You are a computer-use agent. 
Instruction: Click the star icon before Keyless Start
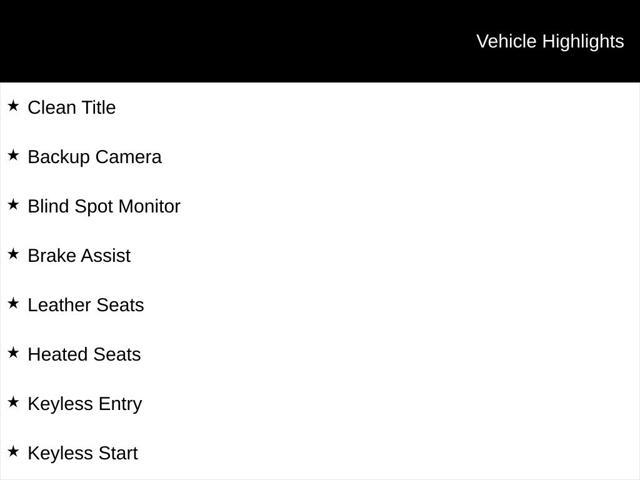click(x=13, y=451)
